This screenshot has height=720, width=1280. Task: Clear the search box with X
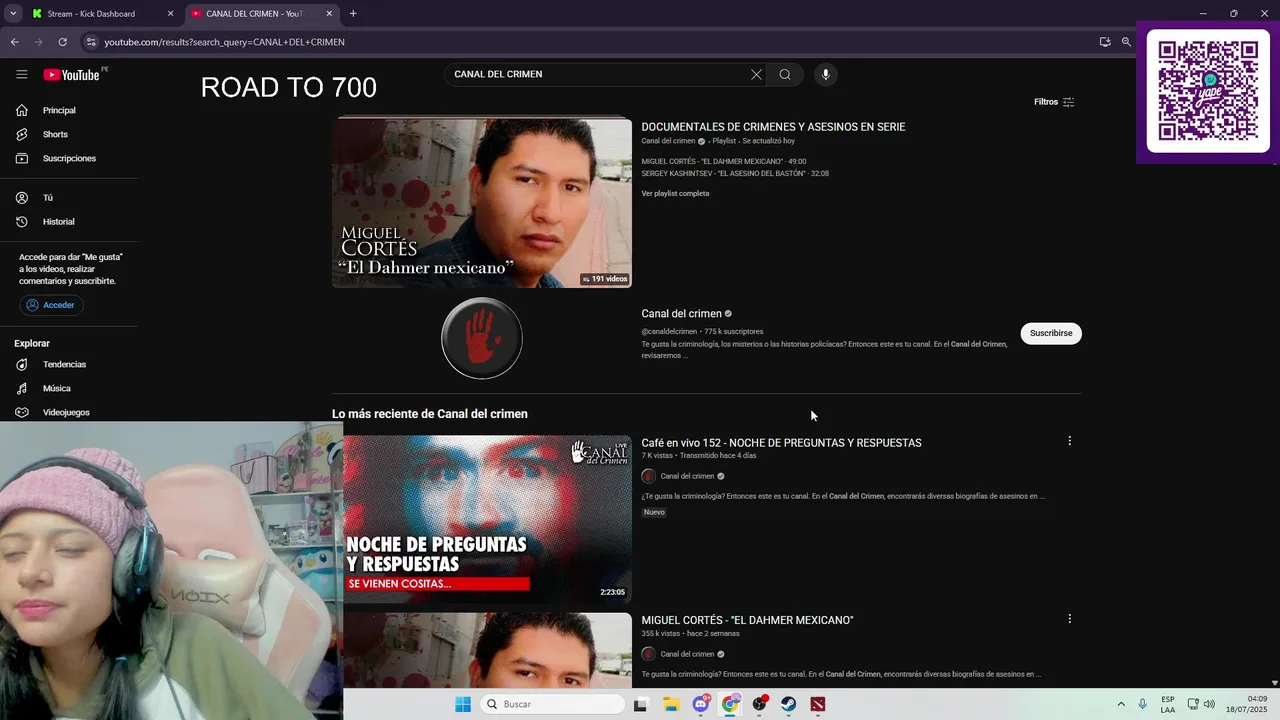click(756, 74)
